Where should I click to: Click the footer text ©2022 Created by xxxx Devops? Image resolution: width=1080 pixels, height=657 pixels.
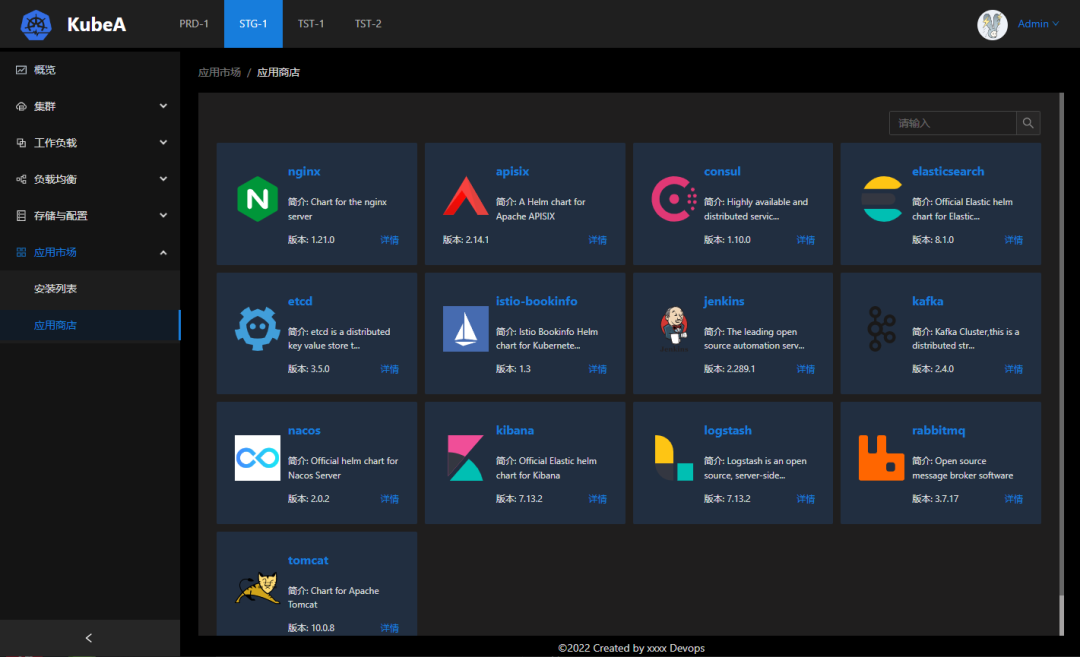(631, 648)
